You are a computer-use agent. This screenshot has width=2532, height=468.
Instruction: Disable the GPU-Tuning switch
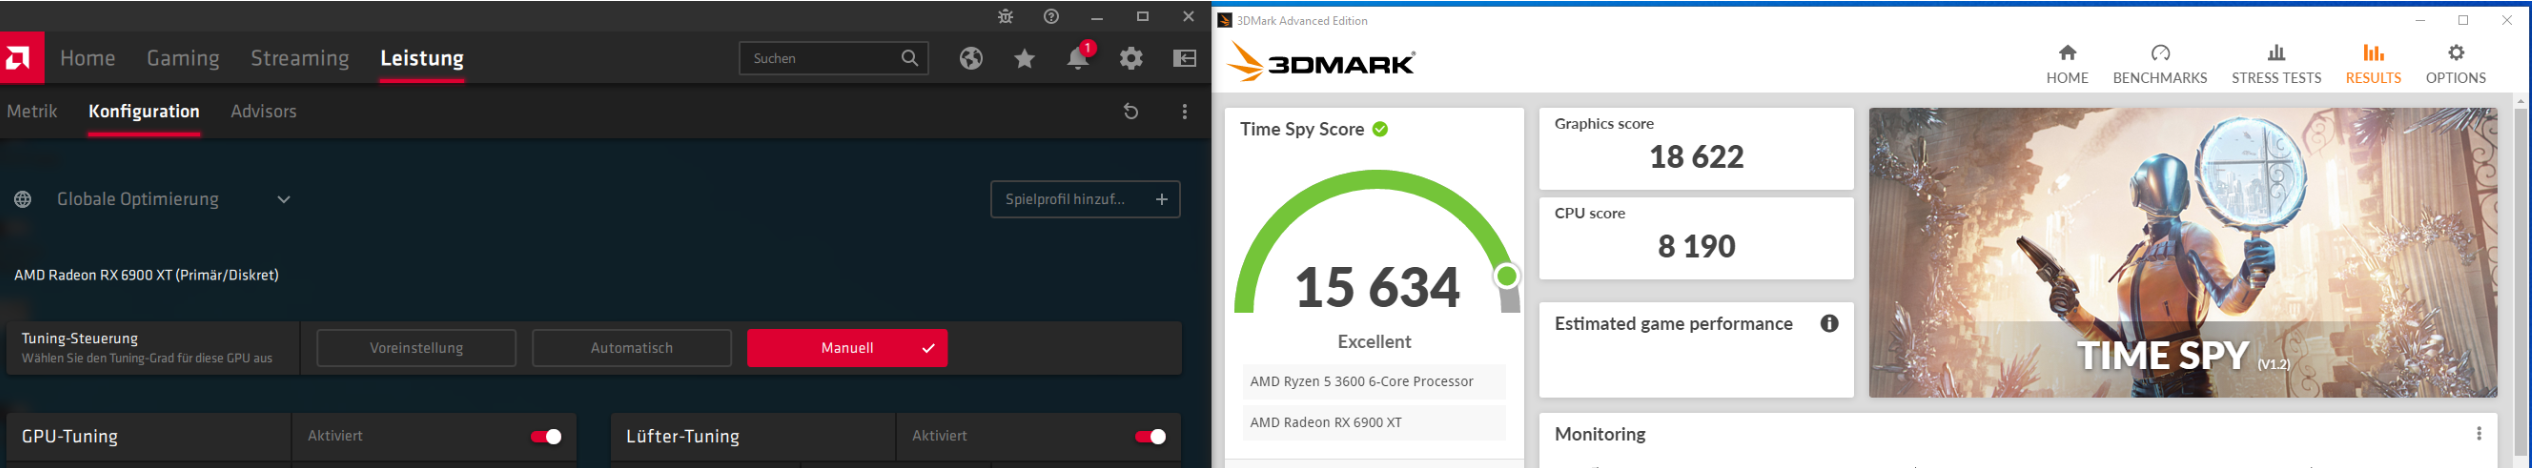pos(546,436)
